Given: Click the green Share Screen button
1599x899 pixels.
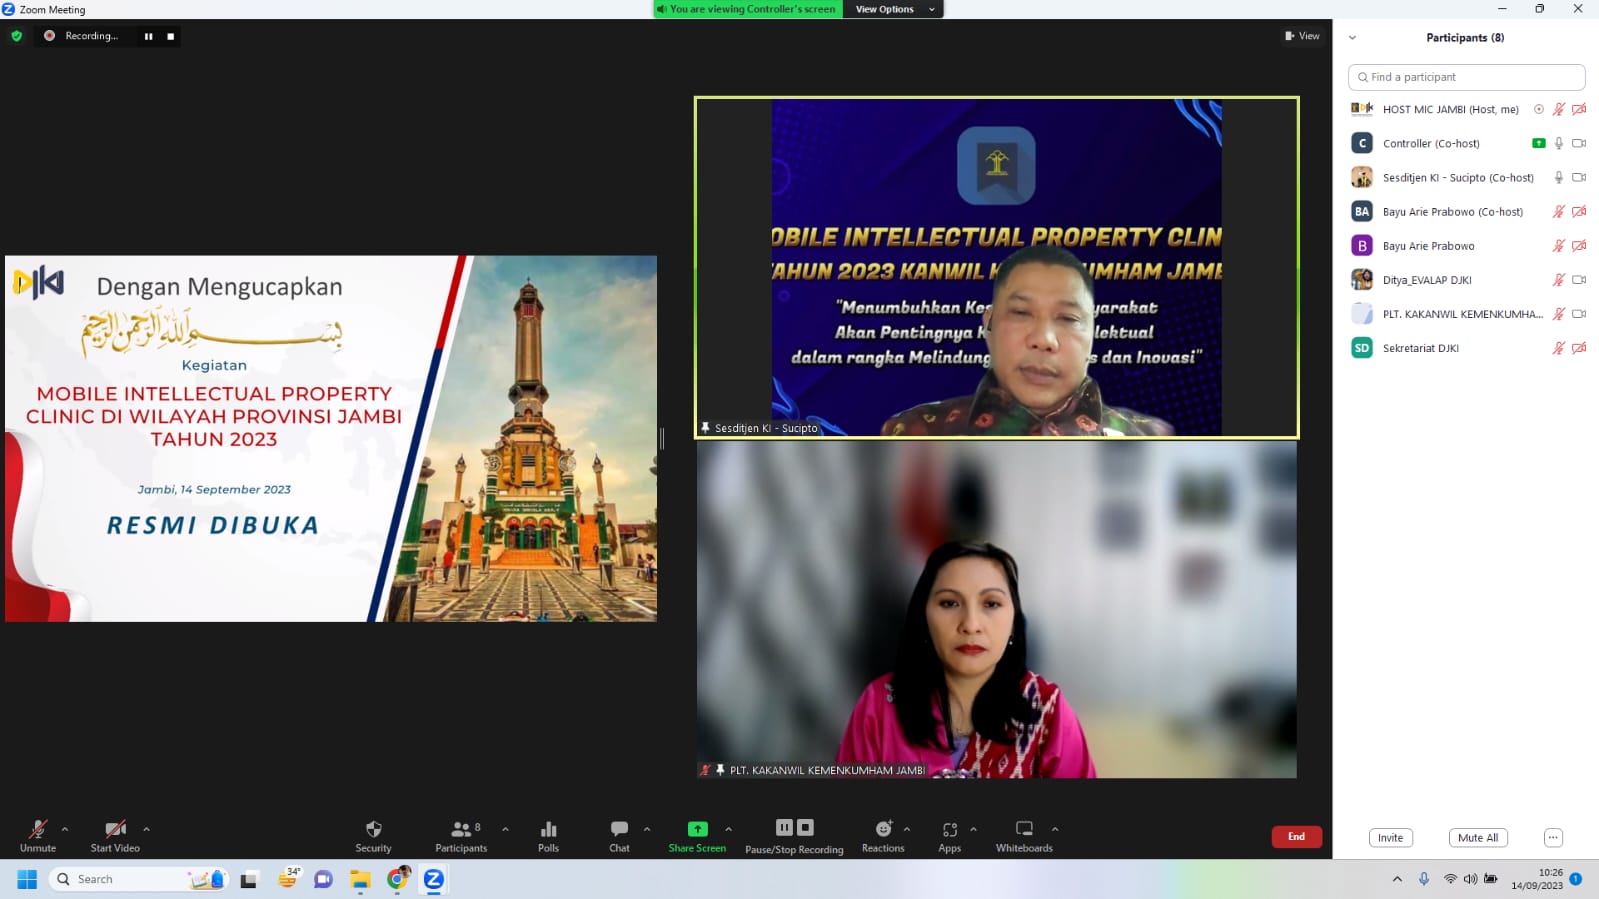Looking at the screenshot, I should [697, 836].
